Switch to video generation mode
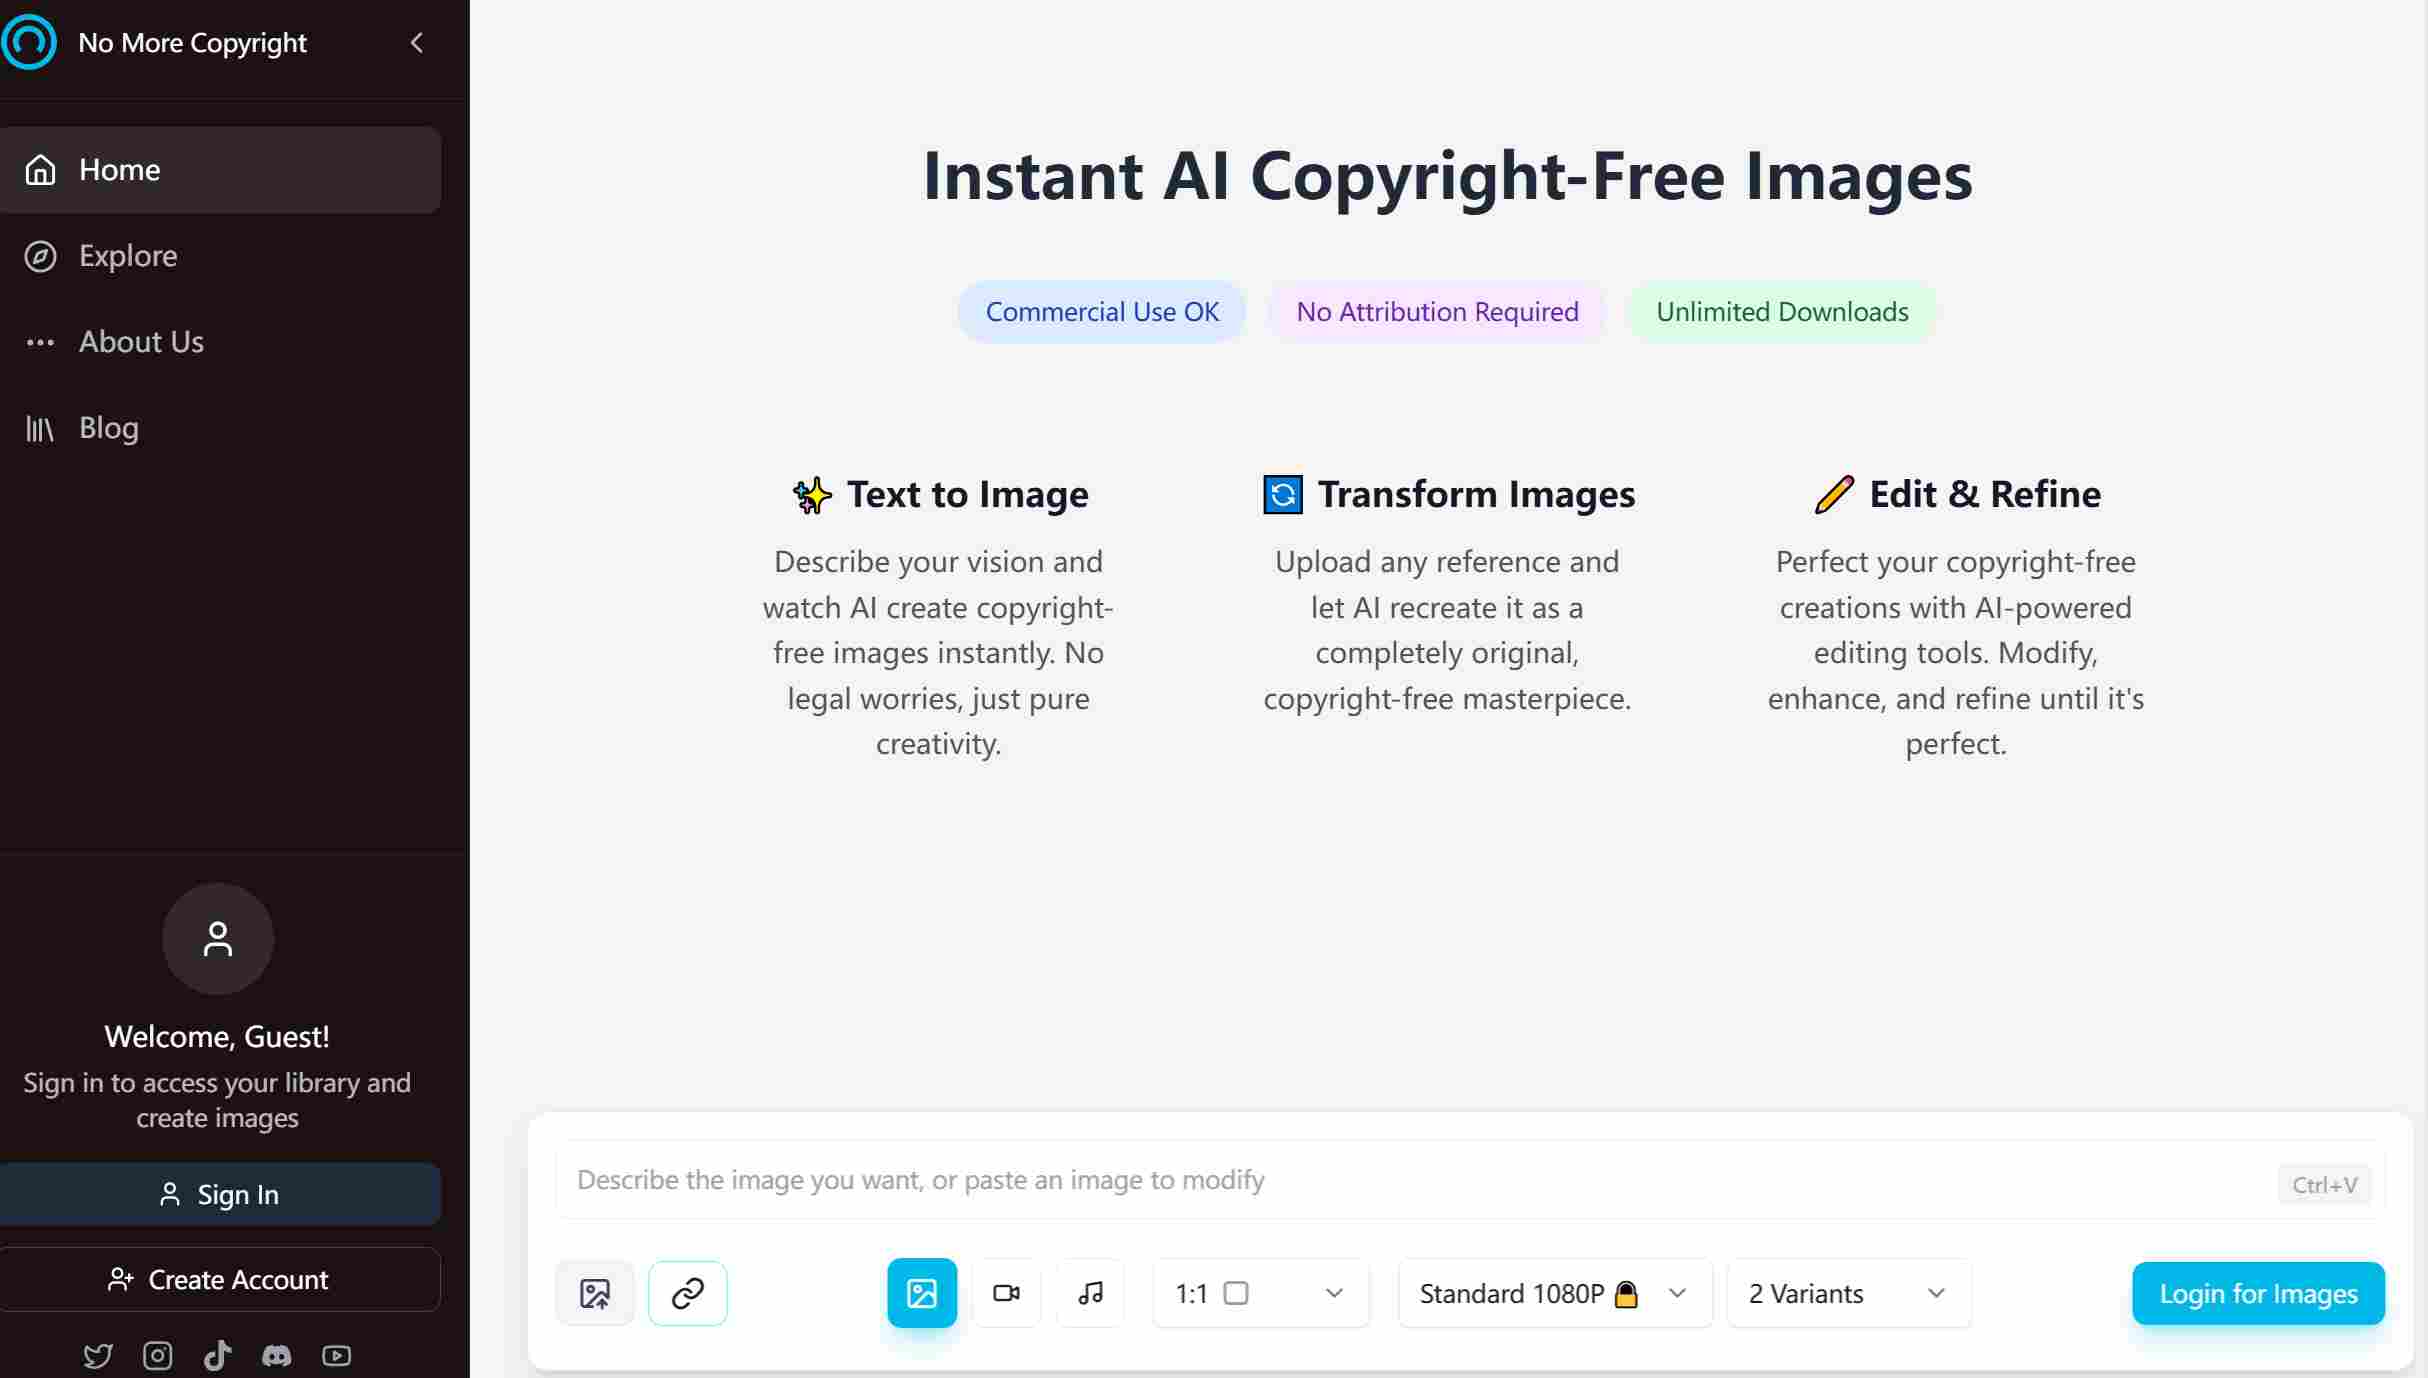2428x1378 pixels. (x=1006, y=1293)
